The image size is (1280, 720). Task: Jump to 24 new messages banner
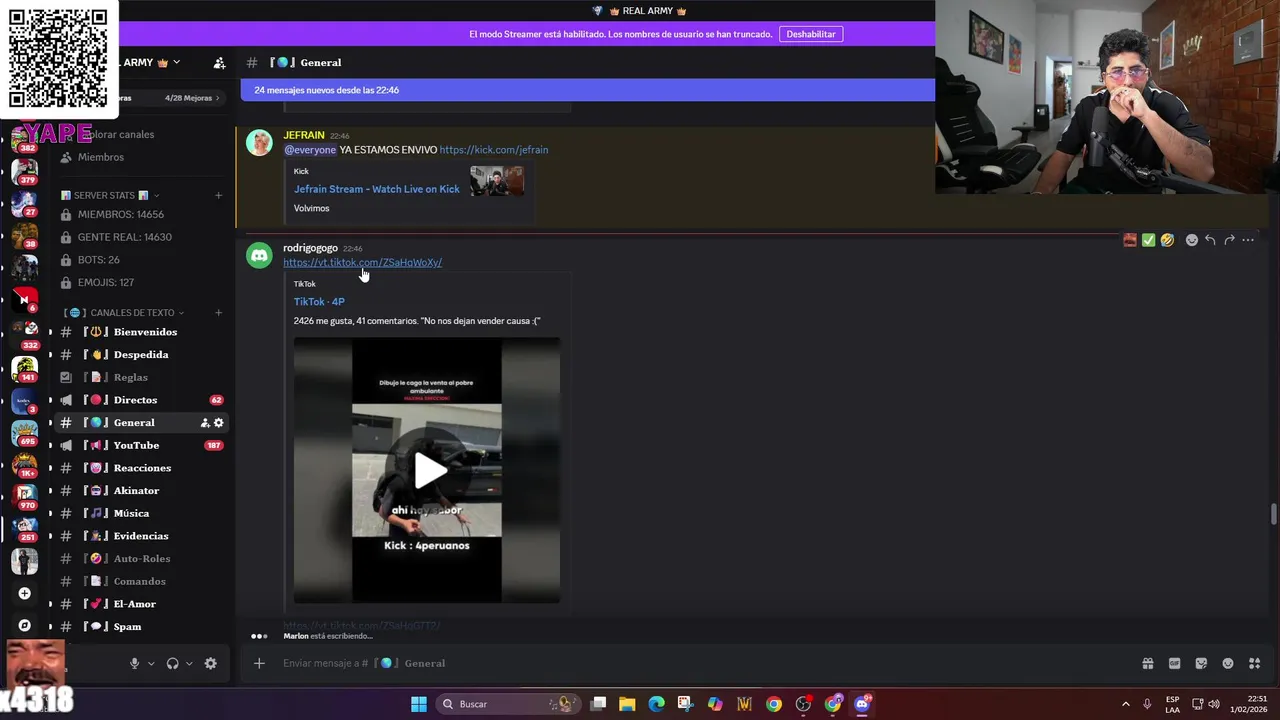click(x=587, y=90)
